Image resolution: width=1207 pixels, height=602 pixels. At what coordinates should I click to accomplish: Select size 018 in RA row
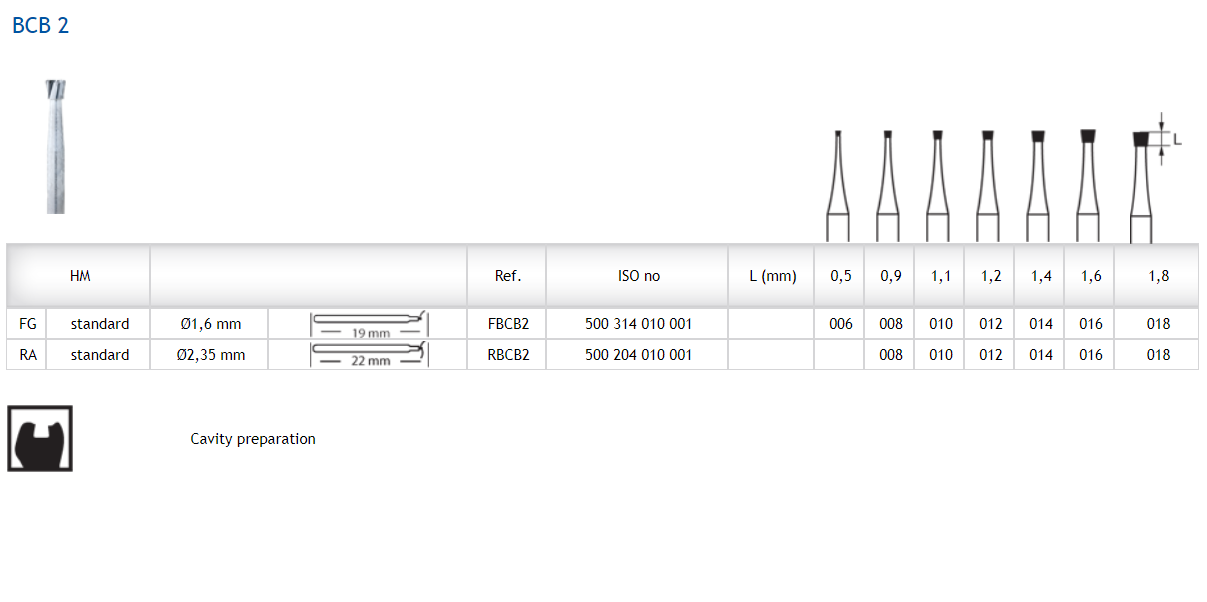pyautogui.click(x=1158, y=355)
